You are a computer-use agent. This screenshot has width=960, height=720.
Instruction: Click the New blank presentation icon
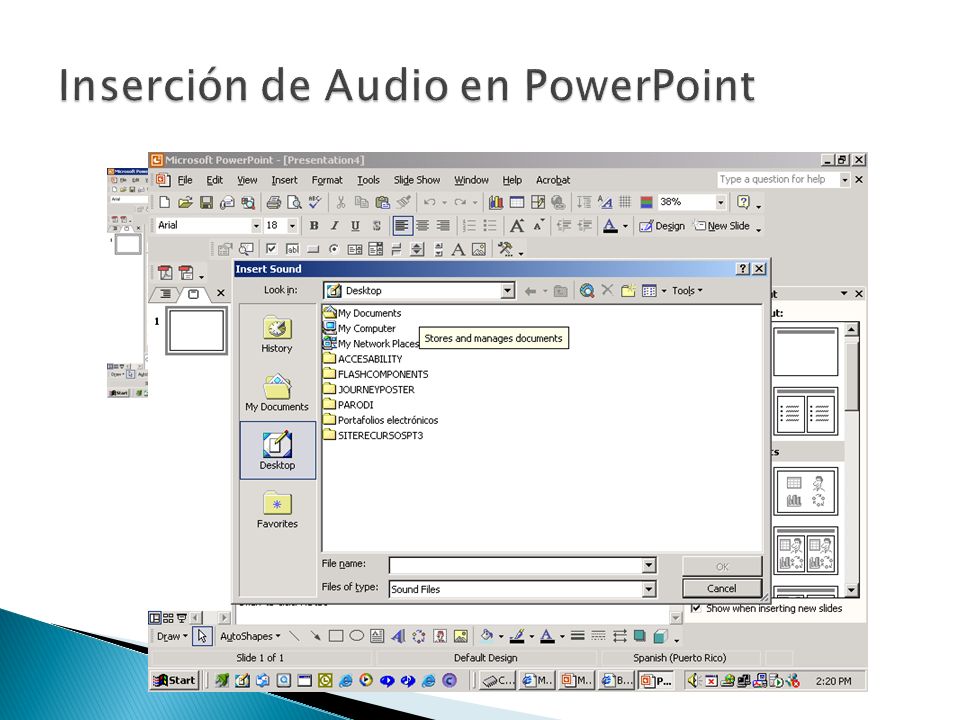pyautogui.click(x=165, y=202)
